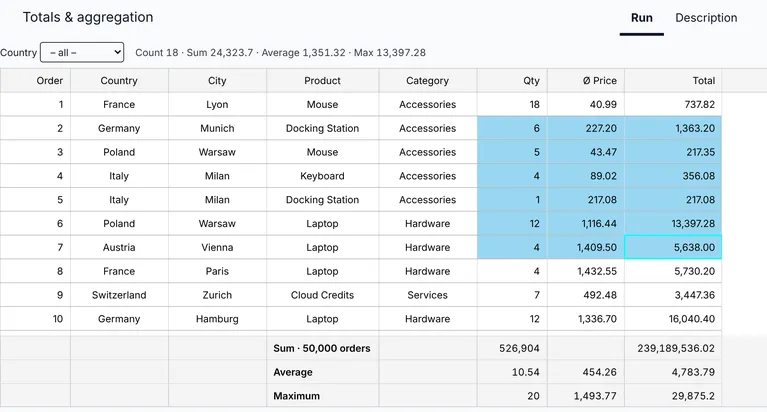Screen dimensions: 767x412
Task: Click the selection summary Count 18 text
Action: tap(157, 52)
